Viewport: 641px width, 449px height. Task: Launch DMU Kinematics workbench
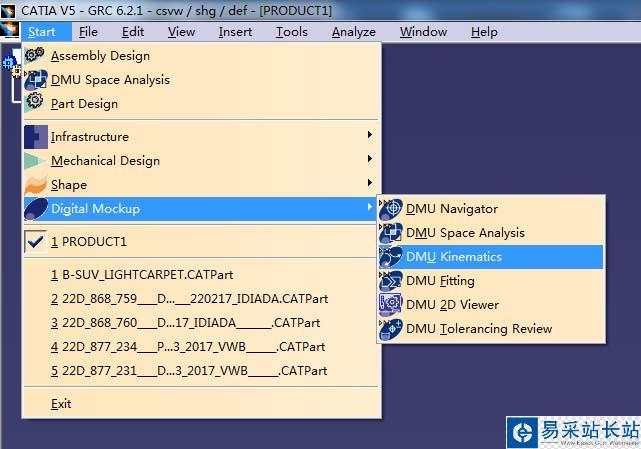[x=491, y=257]
